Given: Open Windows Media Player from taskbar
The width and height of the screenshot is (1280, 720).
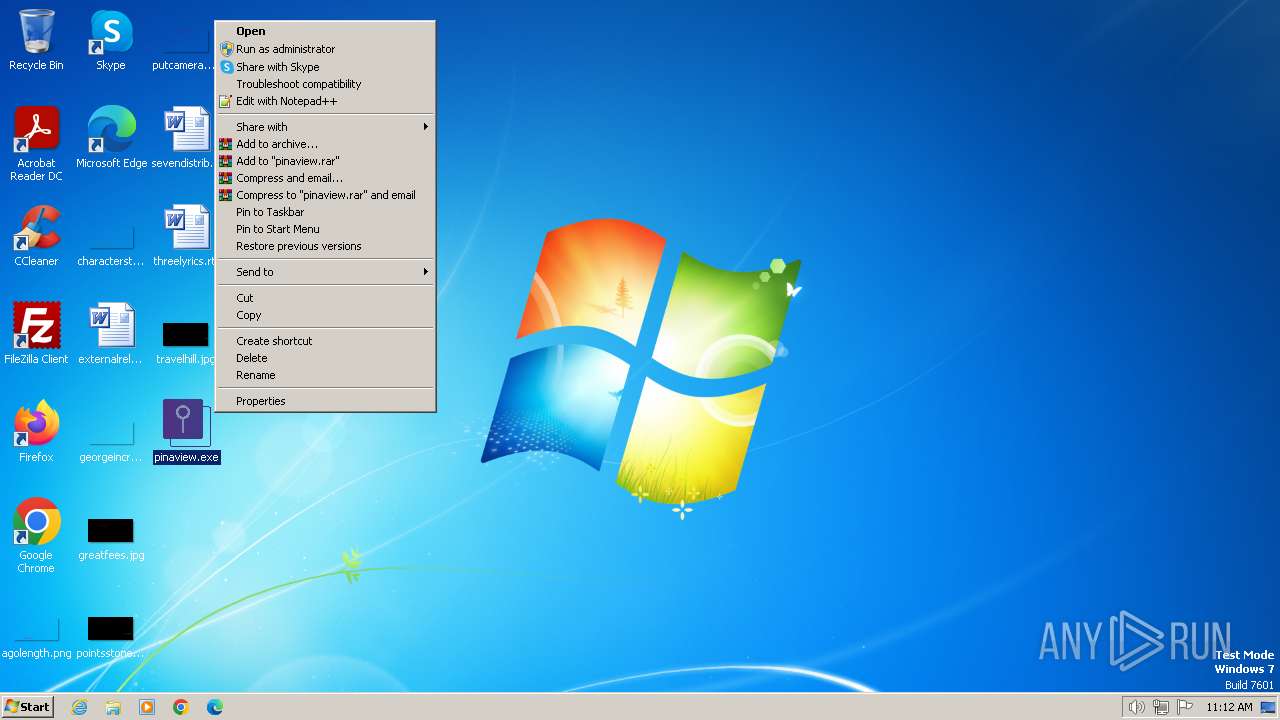Looking at the screenshot, I should click(x=147, y=707).
